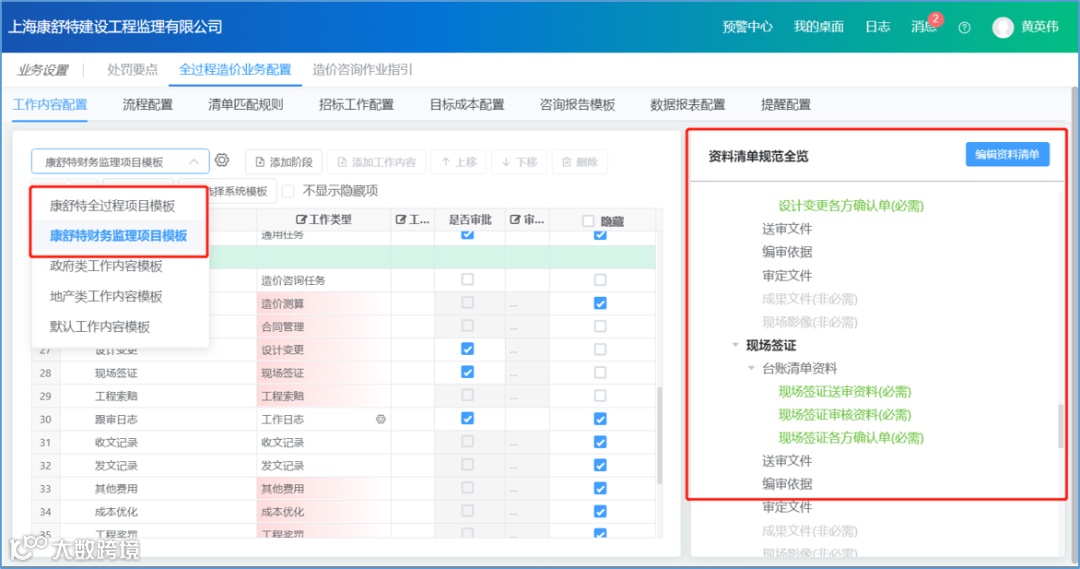Check 是否审批 for the 造价咨询任务 row
This screenshot has width=1080, height=569.
pos(468,279)
